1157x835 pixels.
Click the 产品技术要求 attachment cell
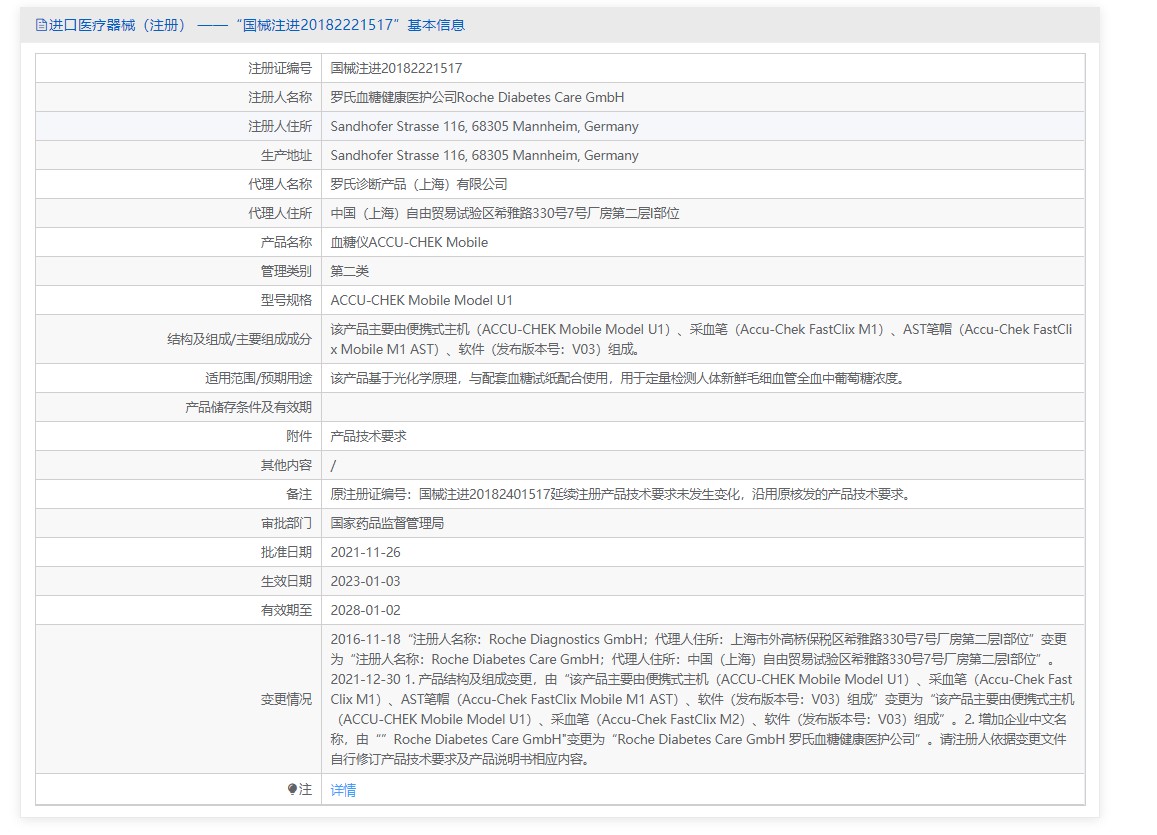(368, 437)
